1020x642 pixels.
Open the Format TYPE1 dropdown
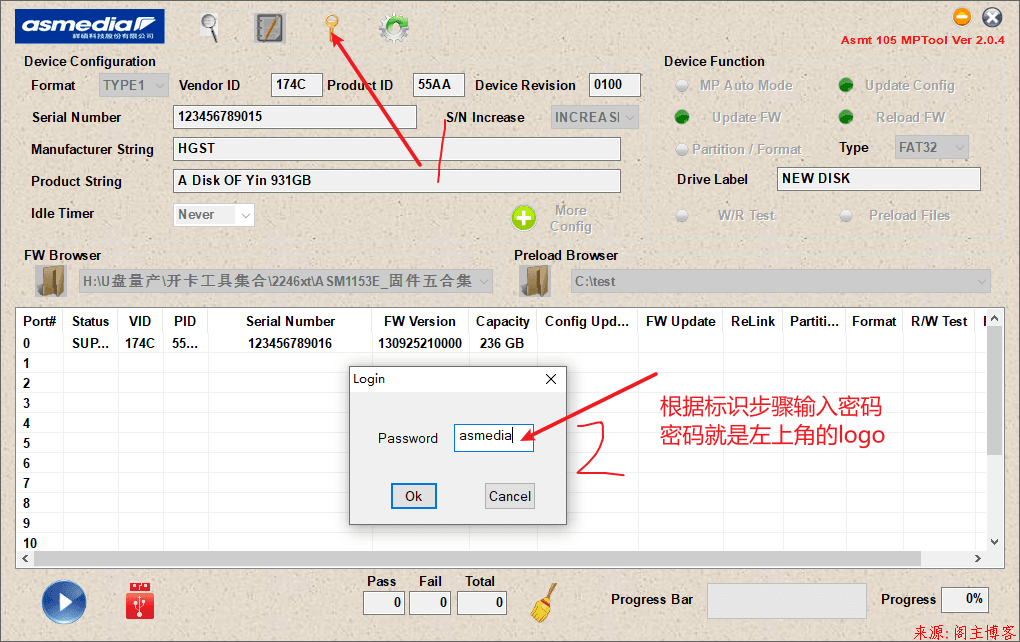[x=133, y=85]
